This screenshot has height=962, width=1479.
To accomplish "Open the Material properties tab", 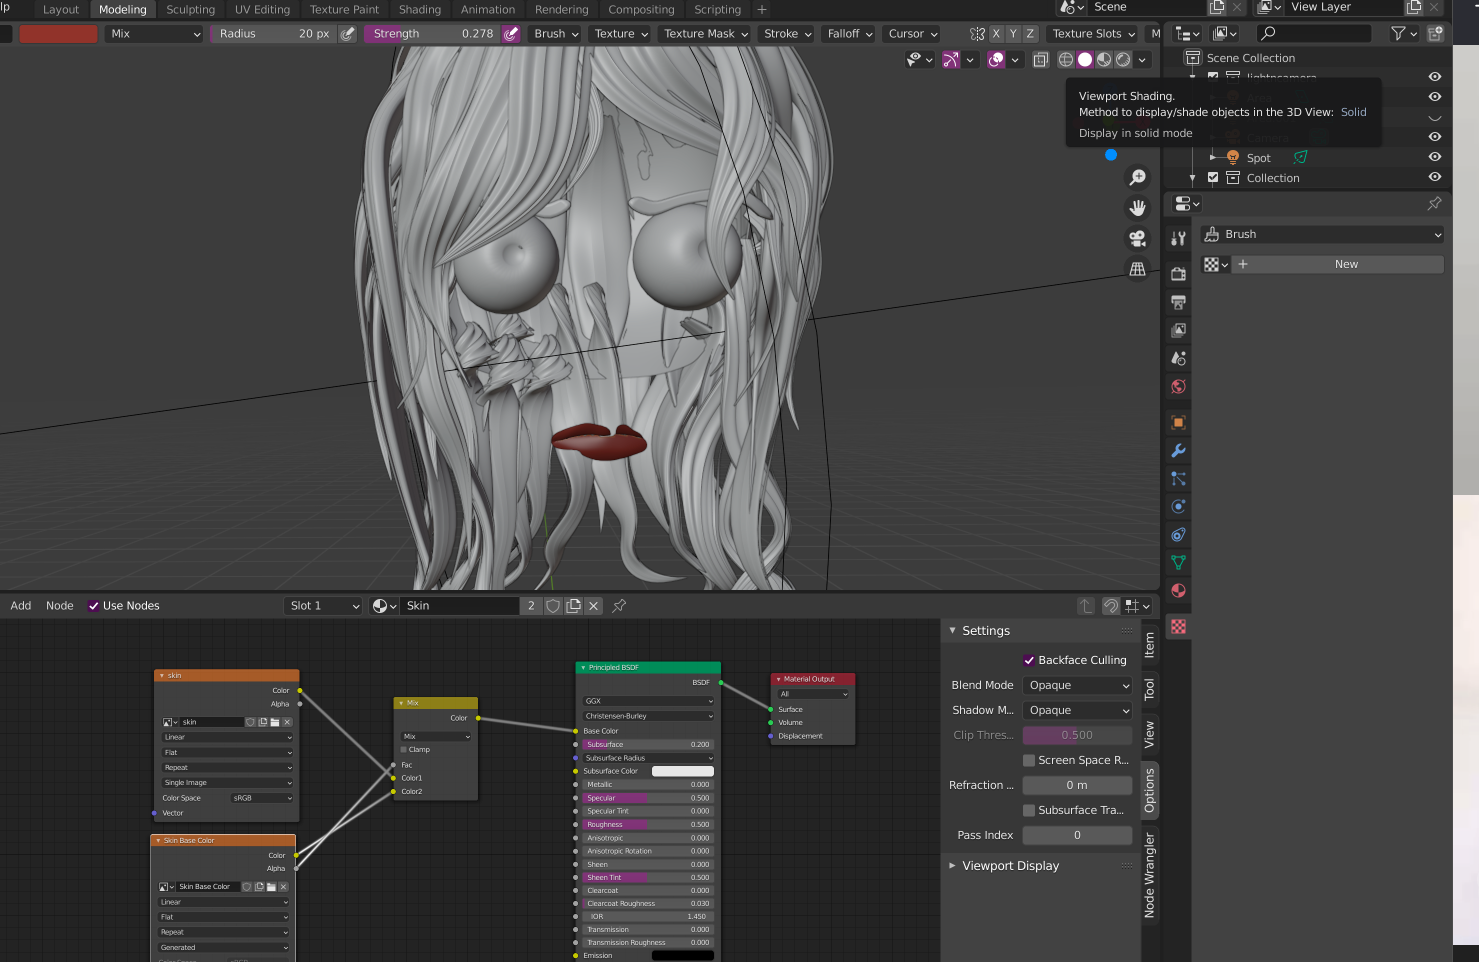I will 1178,591.
